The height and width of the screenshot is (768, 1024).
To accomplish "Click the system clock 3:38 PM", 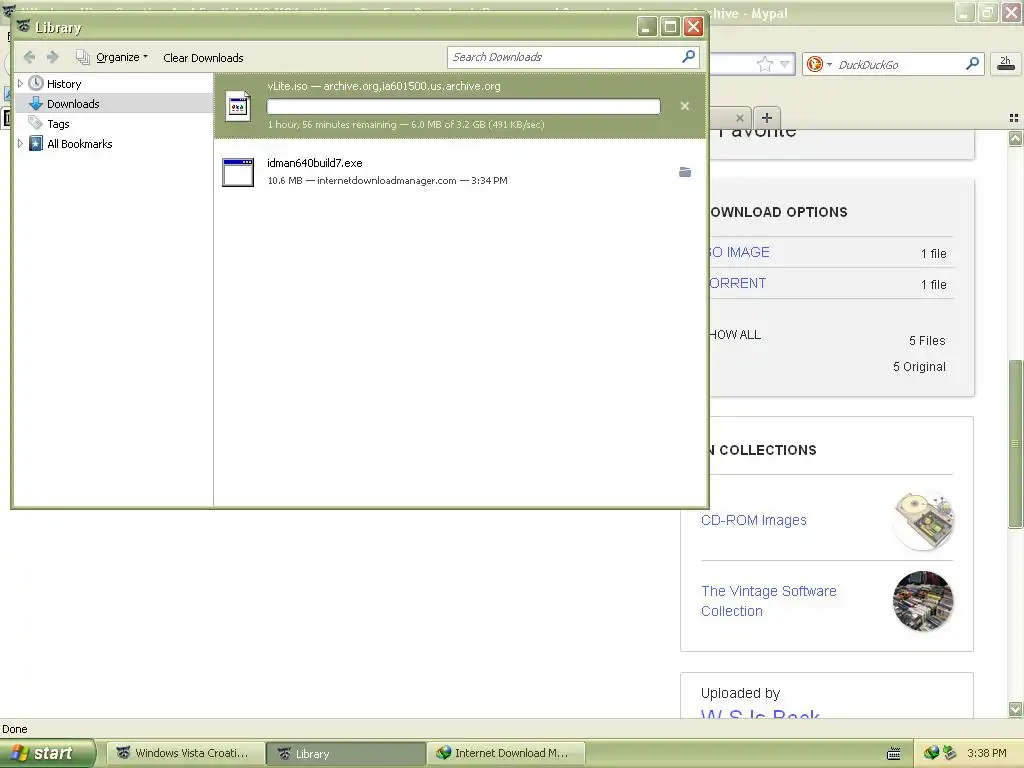I will pos(987,753).
